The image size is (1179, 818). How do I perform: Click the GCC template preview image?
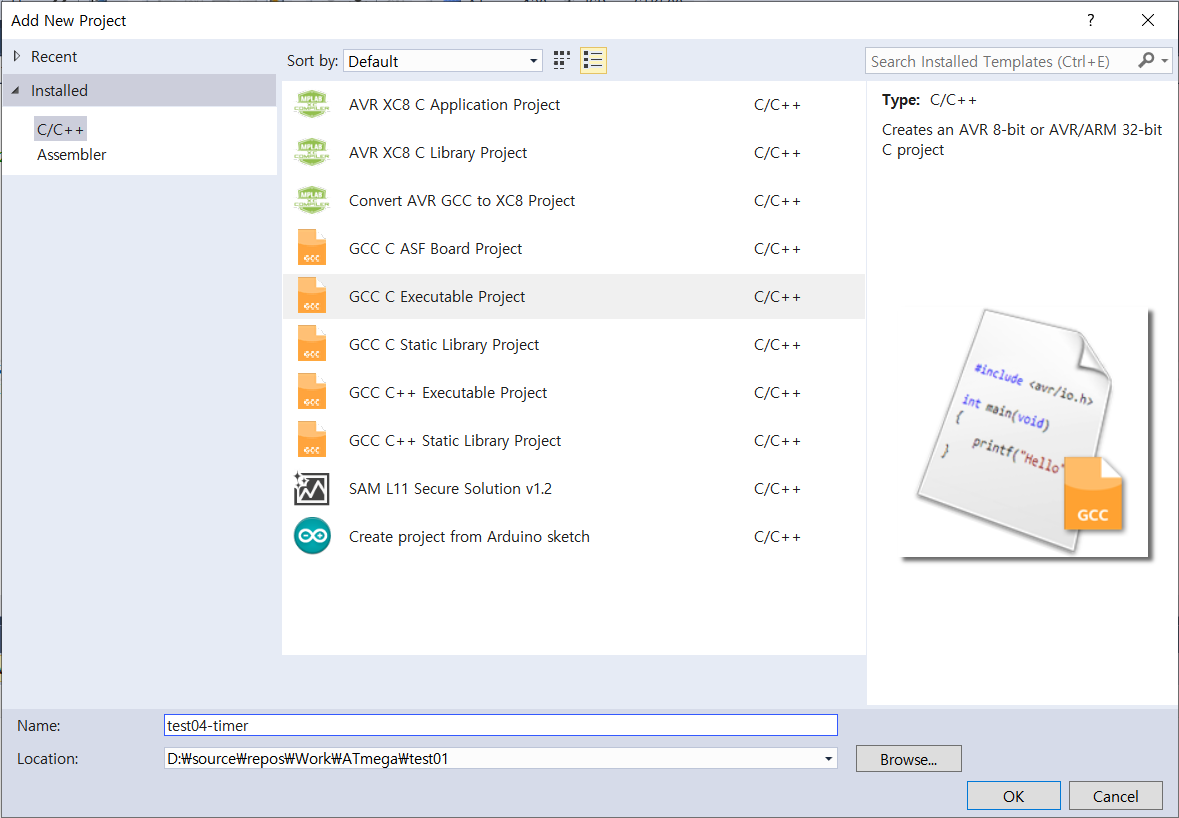point(1026,433)
